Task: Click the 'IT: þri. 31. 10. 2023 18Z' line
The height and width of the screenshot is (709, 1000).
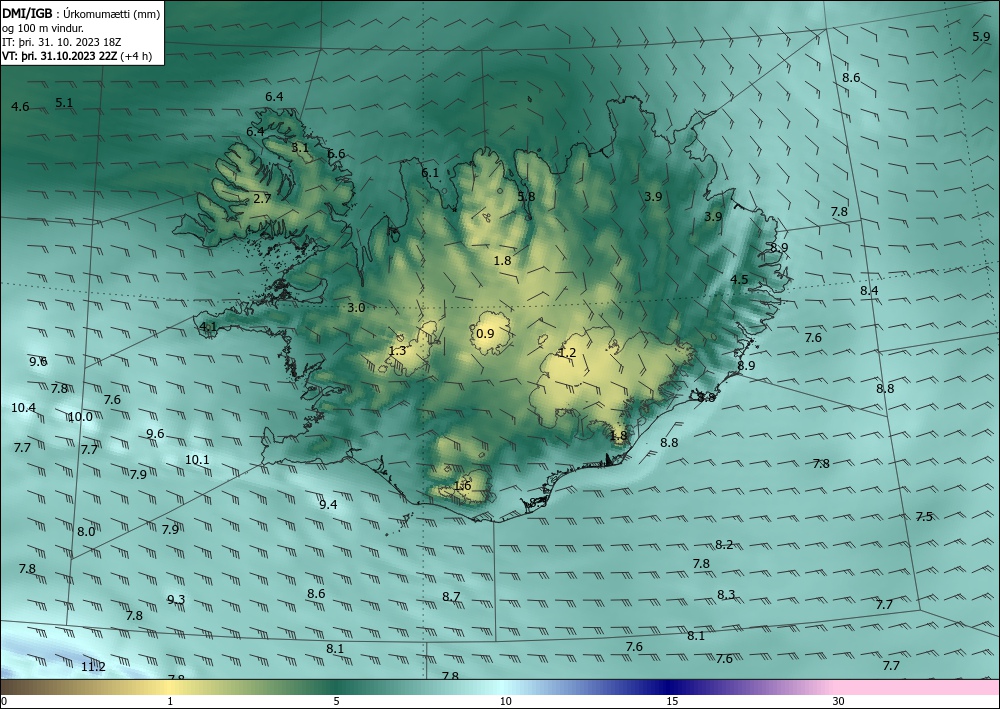Action: [x=62, y=42]
